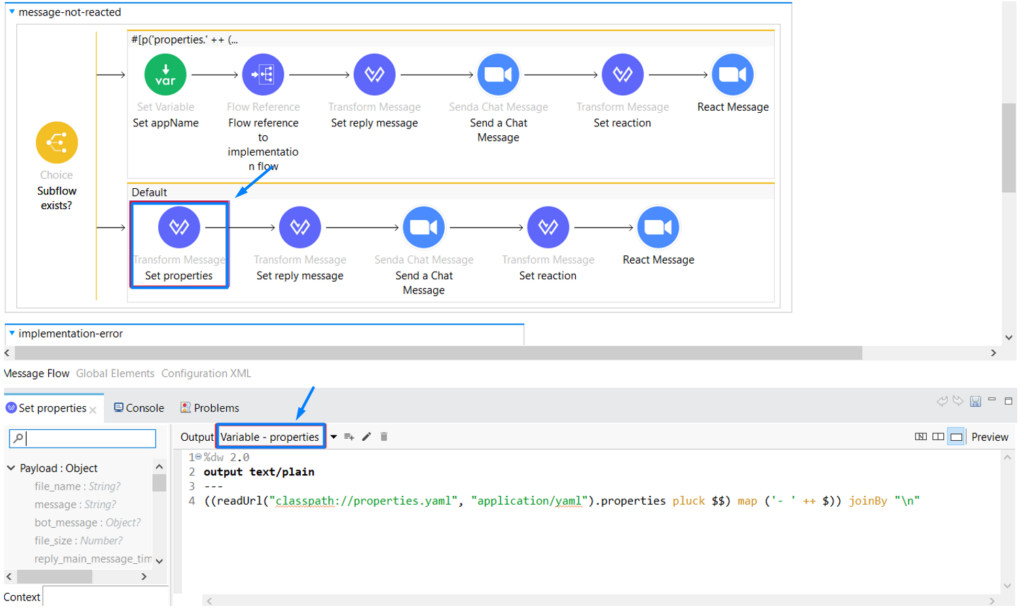
Task: Save the DataWeave script with the disk button
Action: (x=974, y=400)
